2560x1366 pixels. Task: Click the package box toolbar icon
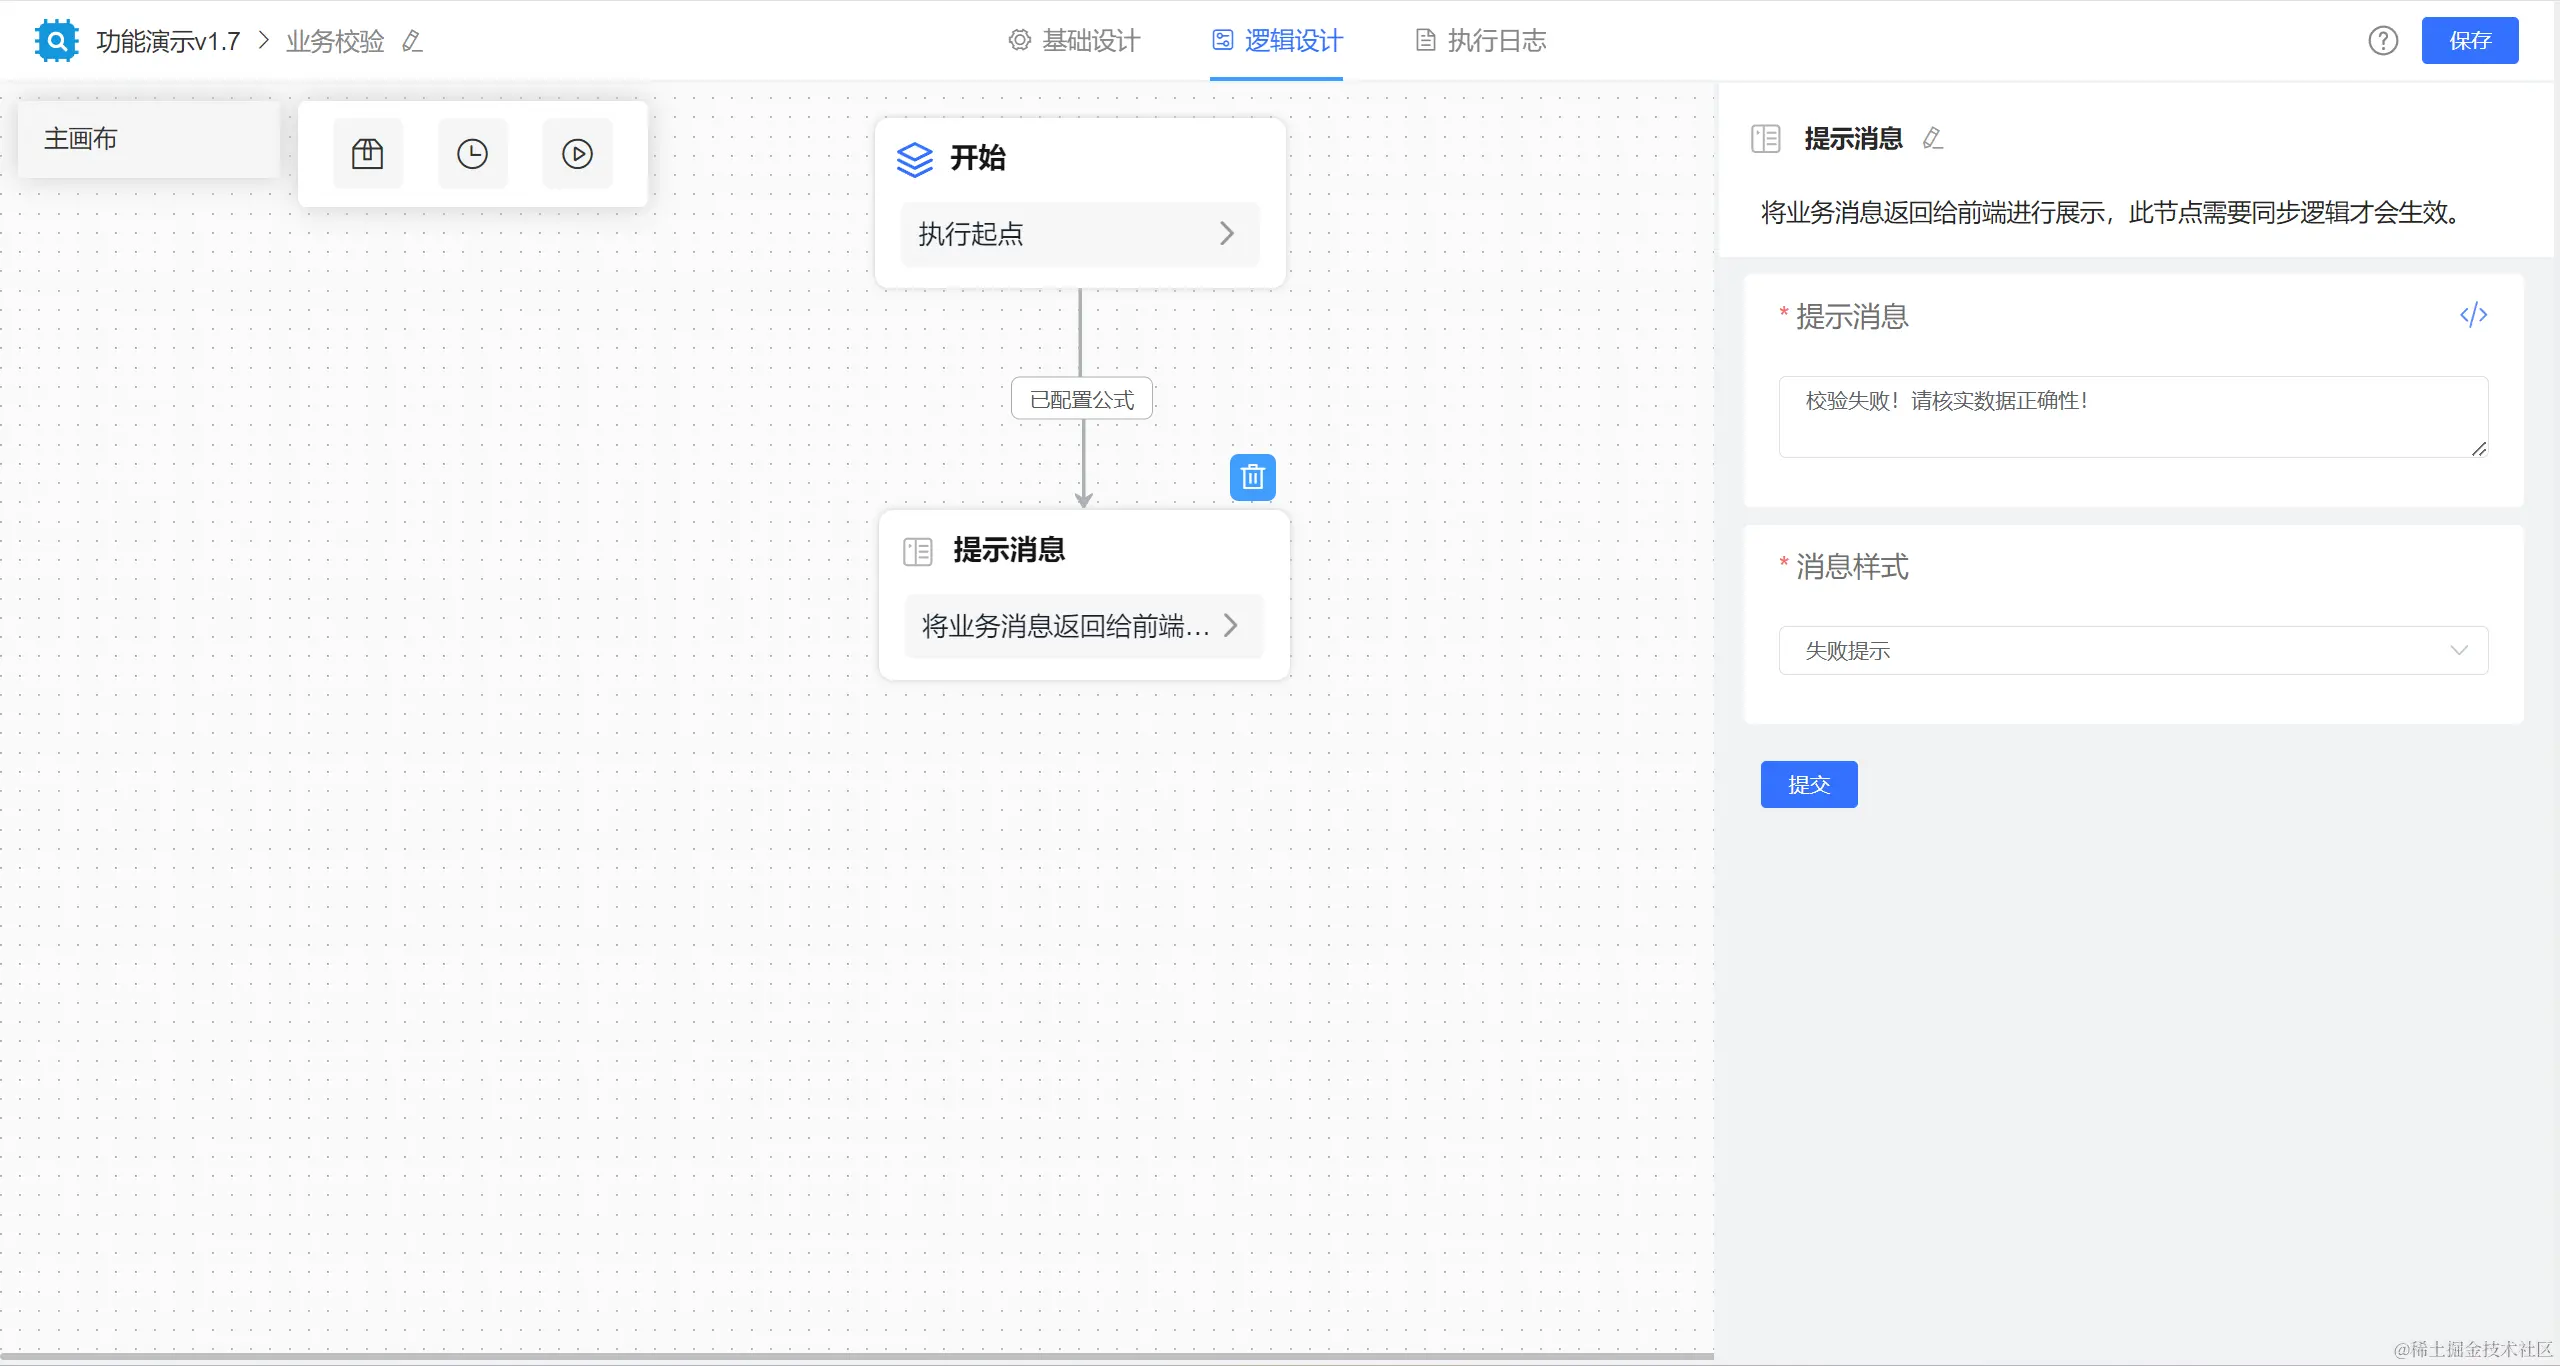coord(367,154)
